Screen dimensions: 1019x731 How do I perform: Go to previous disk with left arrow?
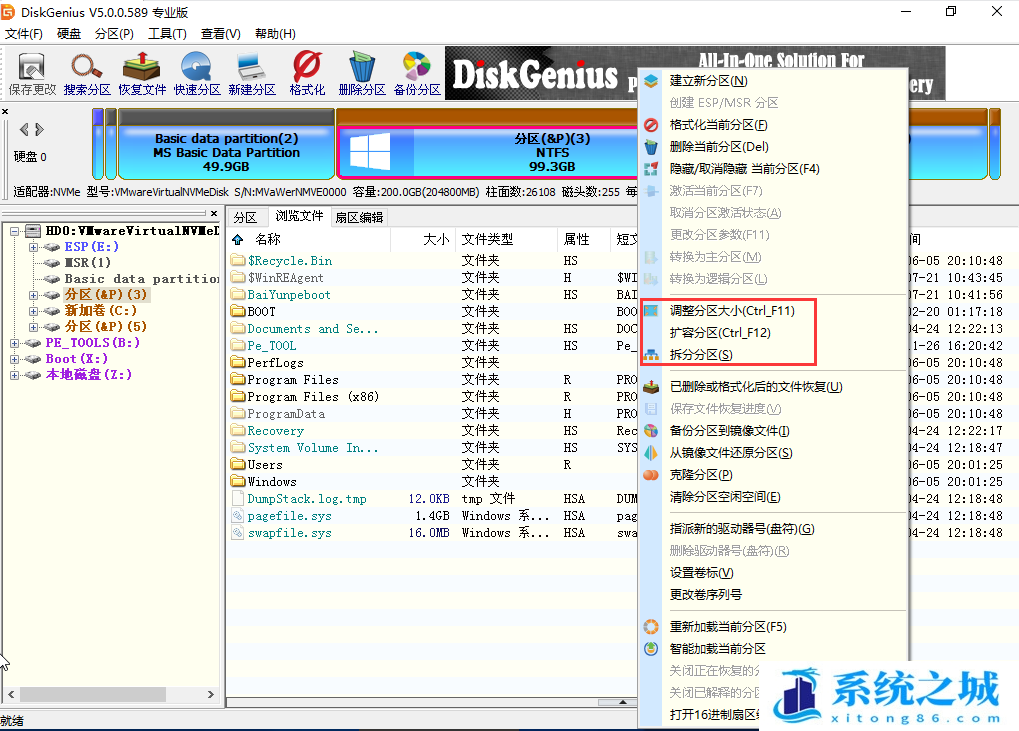pos(24,129)
